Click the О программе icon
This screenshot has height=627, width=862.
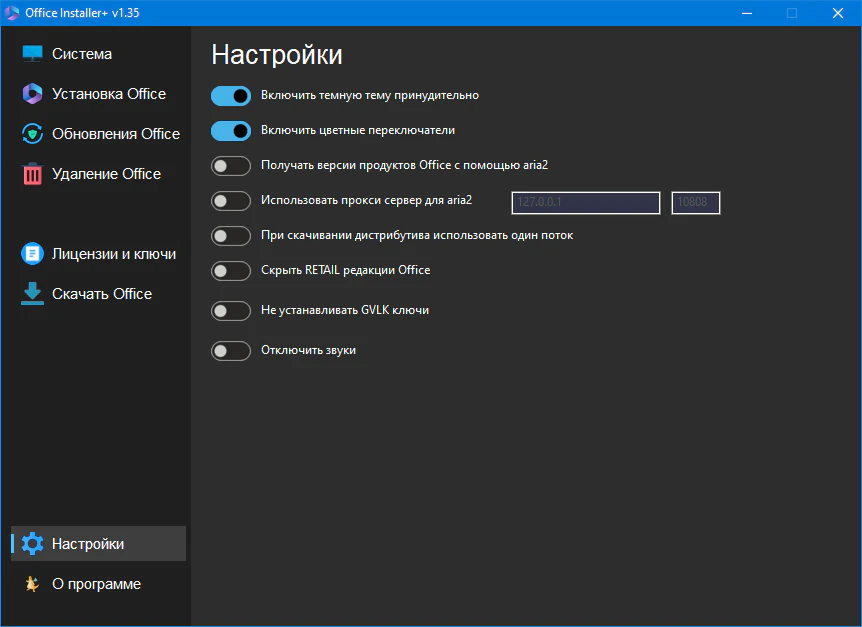coord(32,584)
